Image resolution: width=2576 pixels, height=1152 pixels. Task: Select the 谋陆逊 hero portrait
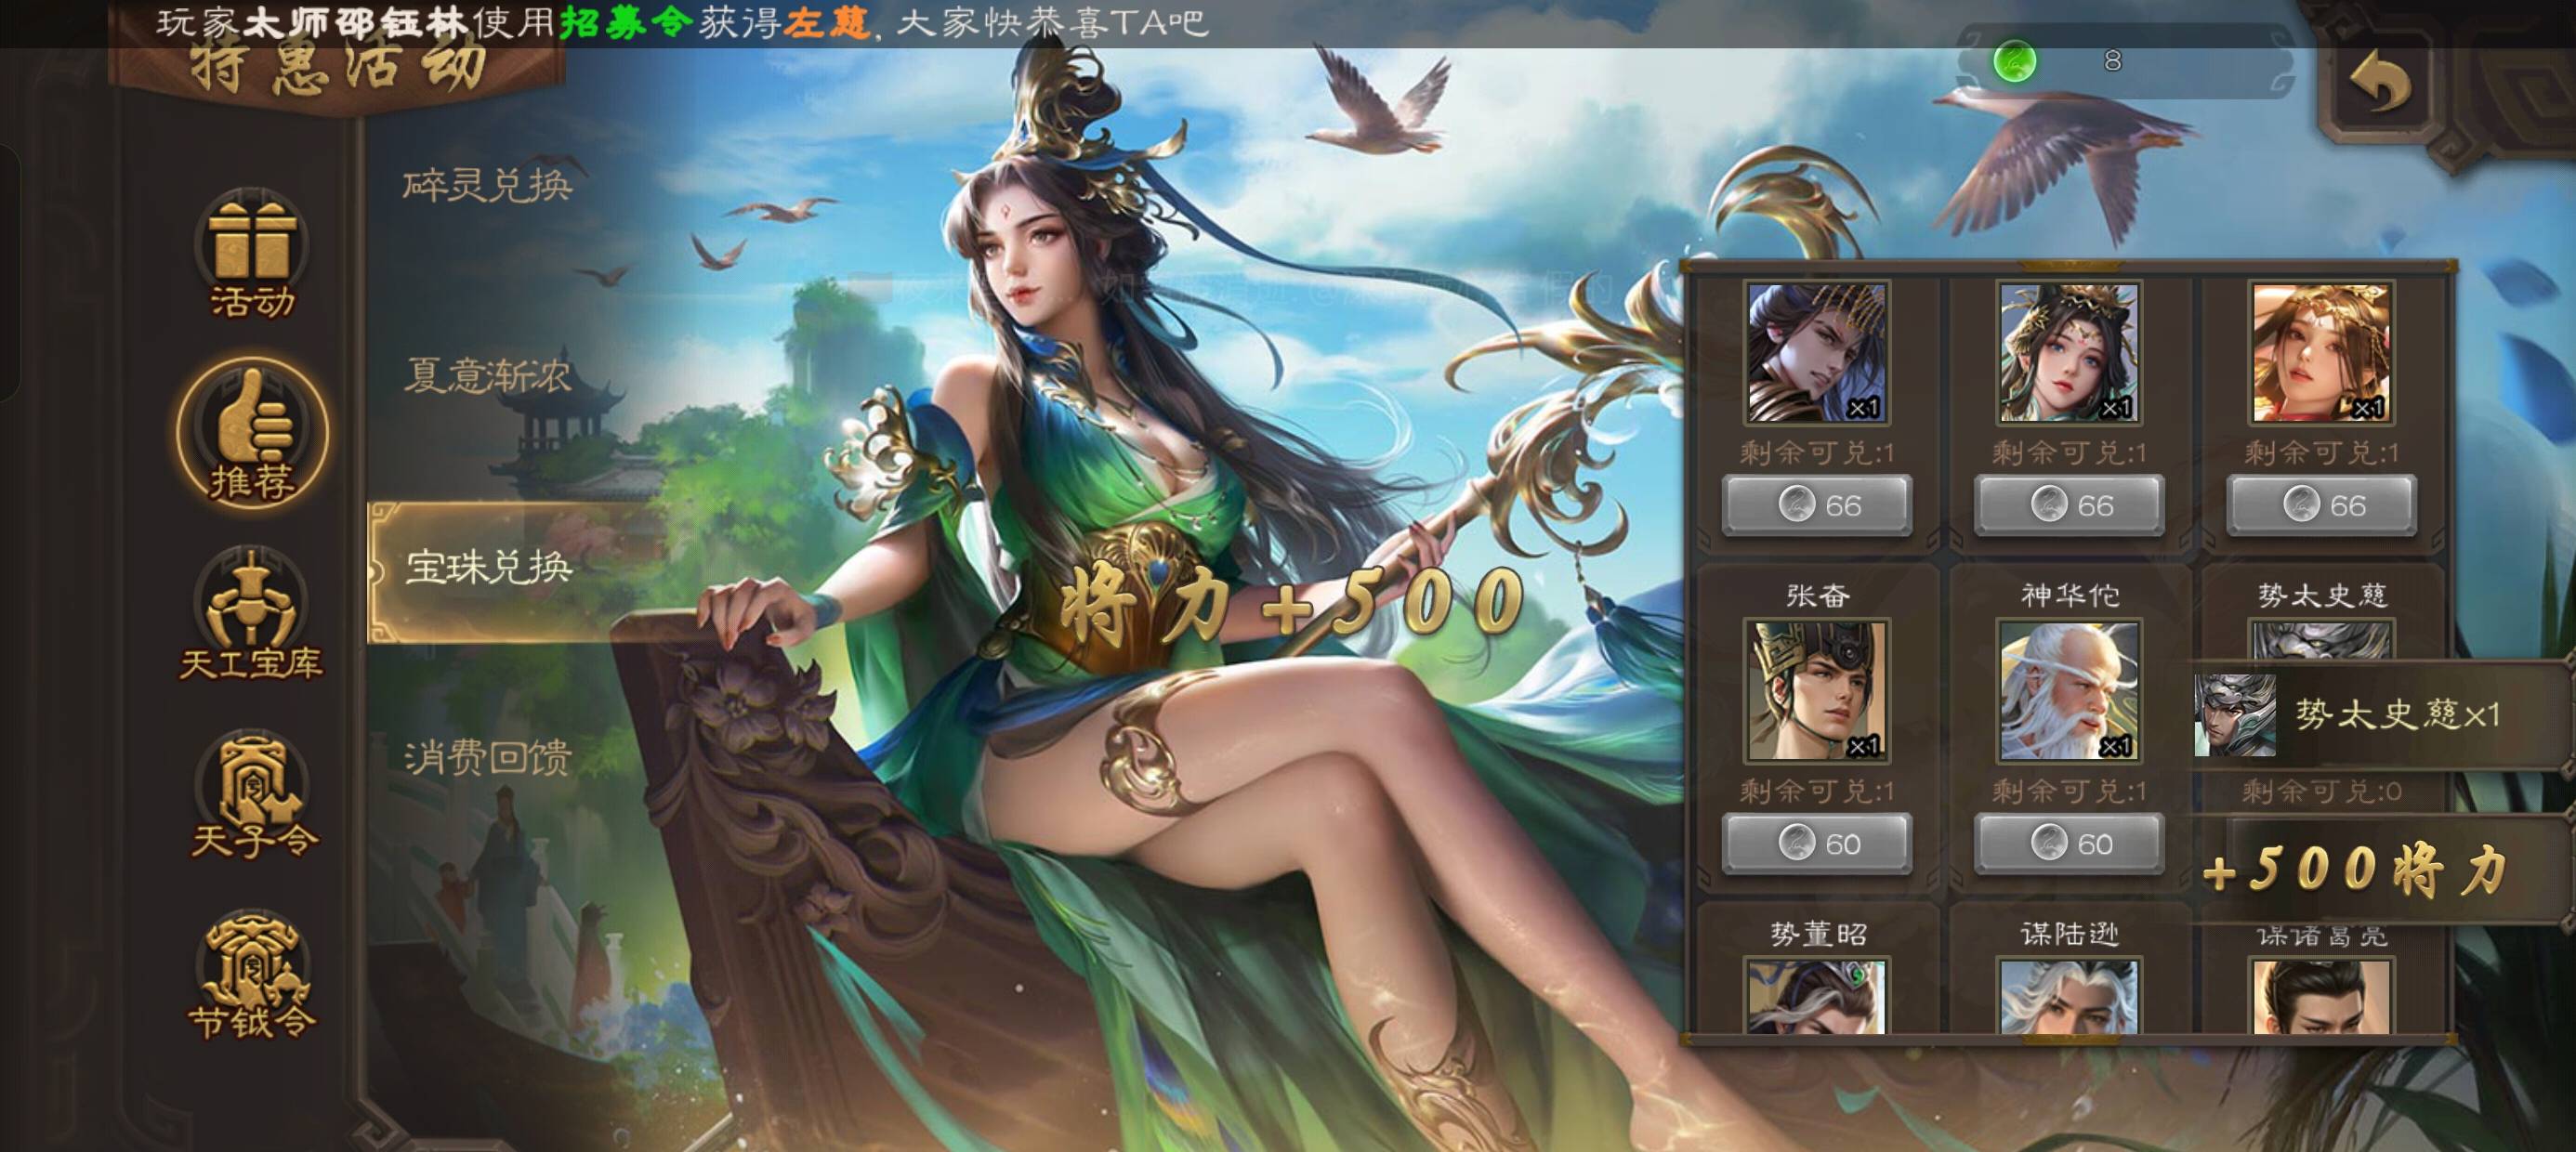tap(2068, 996)
